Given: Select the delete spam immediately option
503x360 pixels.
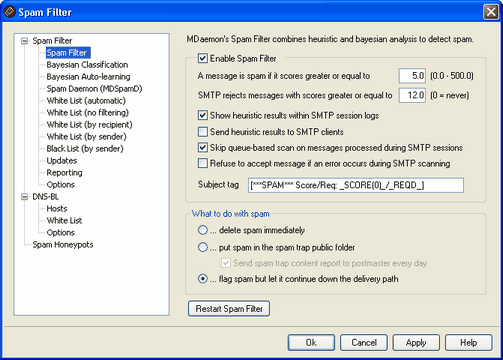Looking at the screenshot, I should pos(203,230).
